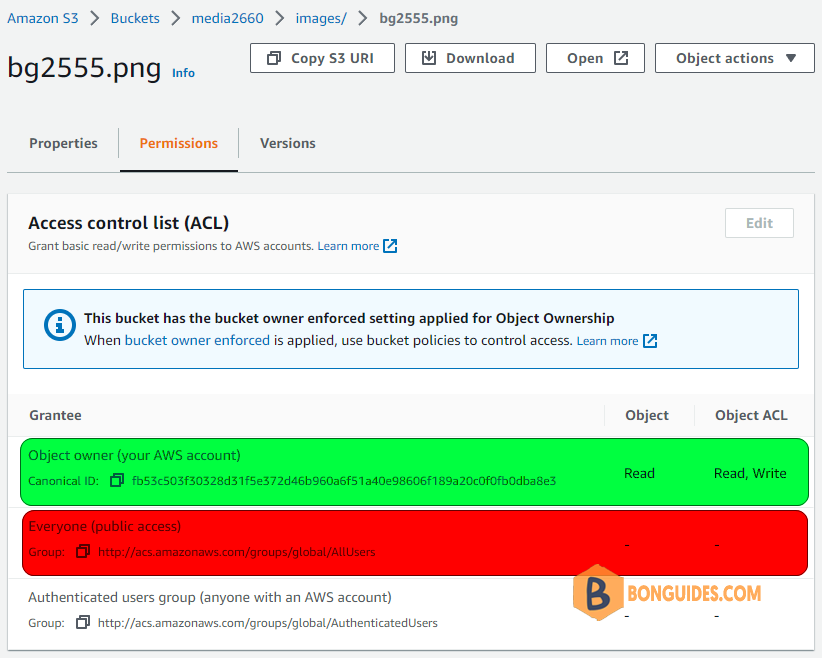Image resolution: width=822 pixels, height=658 pixels.
Task: Click the info circle icon in banner
Action: click(x=60, y=325)
